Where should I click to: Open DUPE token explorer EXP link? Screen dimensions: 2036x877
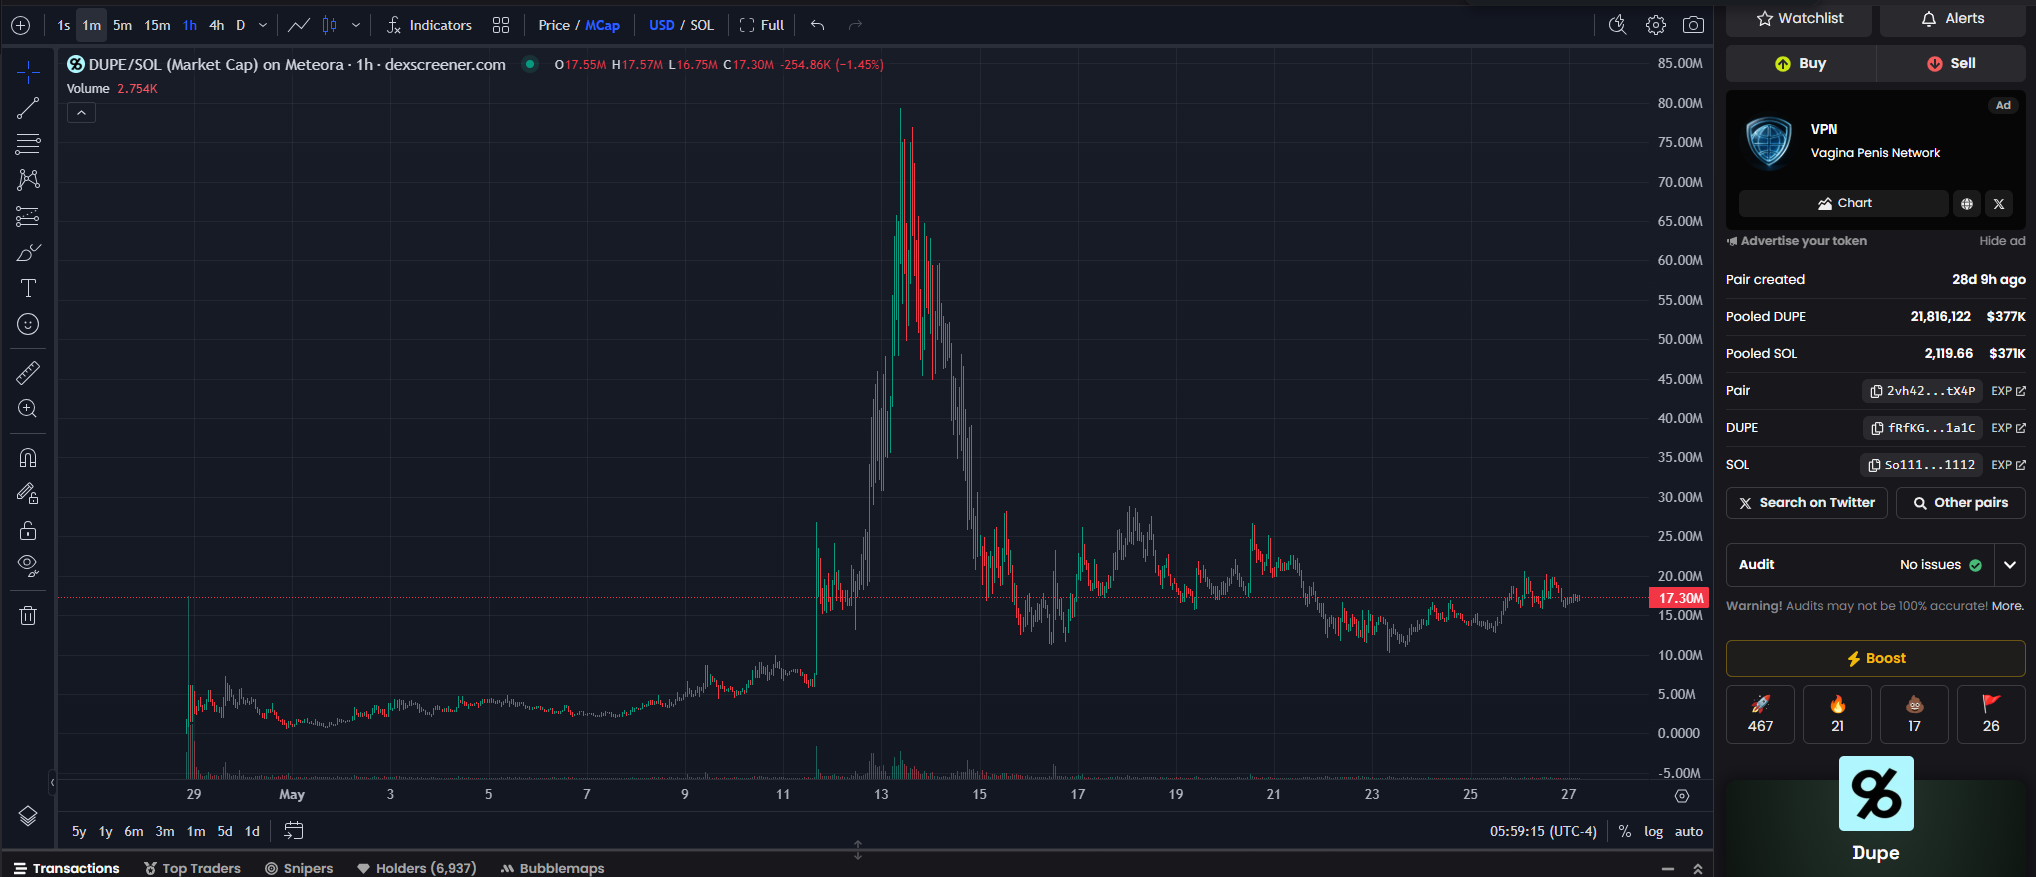click(x=2008, y=428)
